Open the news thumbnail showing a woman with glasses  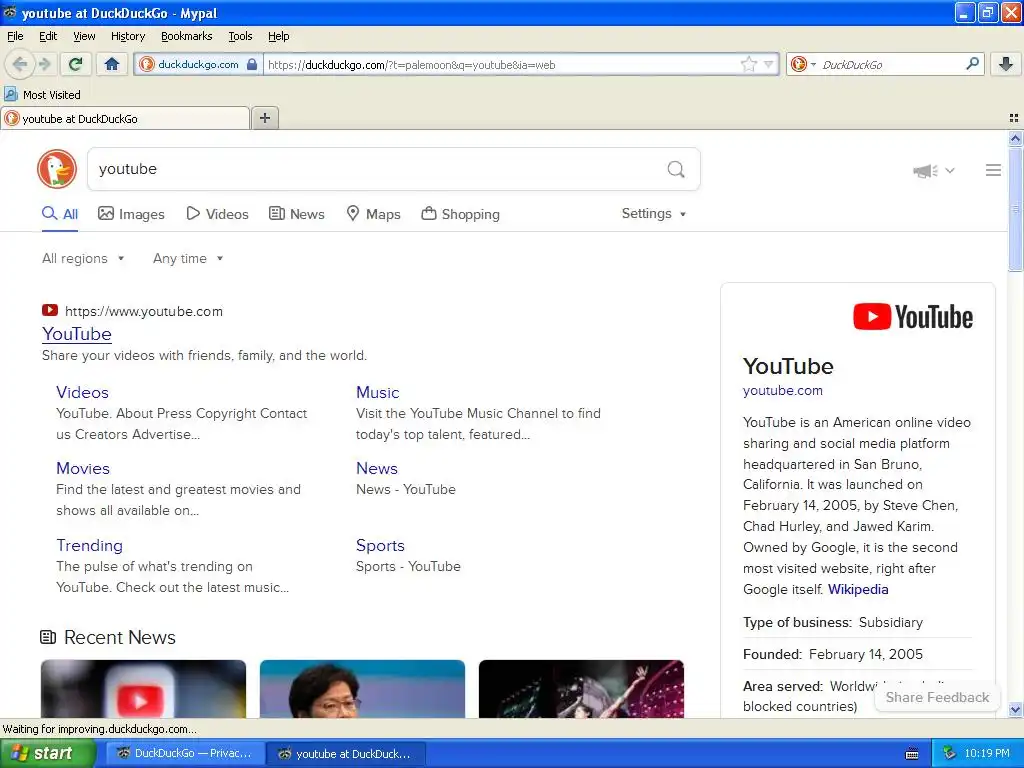[362, 689]
